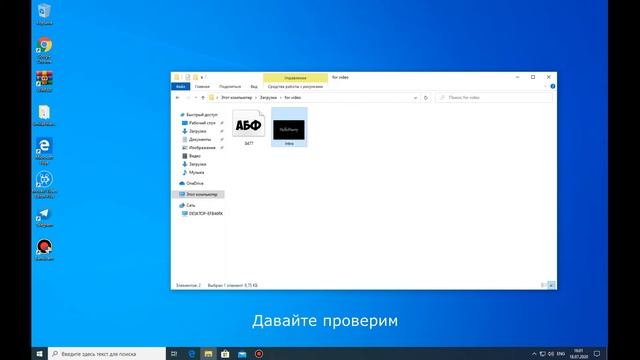Open Музыка in navigation pane
Viewport: 640px width, 360px height.
196,172
